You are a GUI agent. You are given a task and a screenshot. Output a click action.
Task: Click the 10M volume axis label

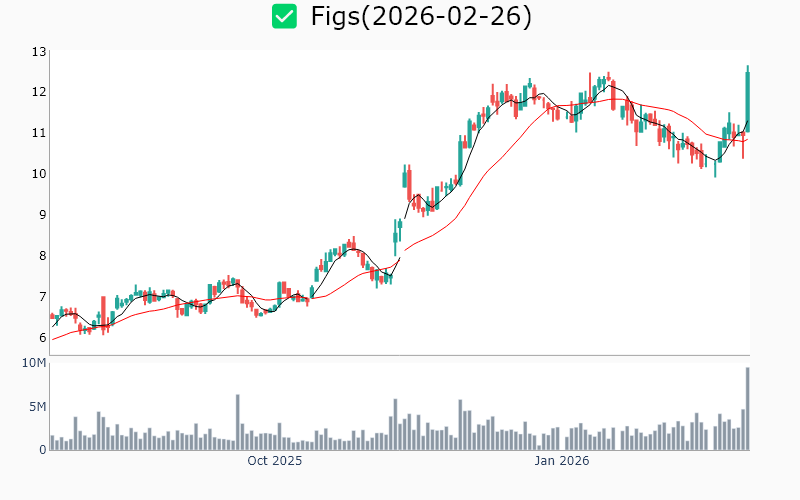35,363
